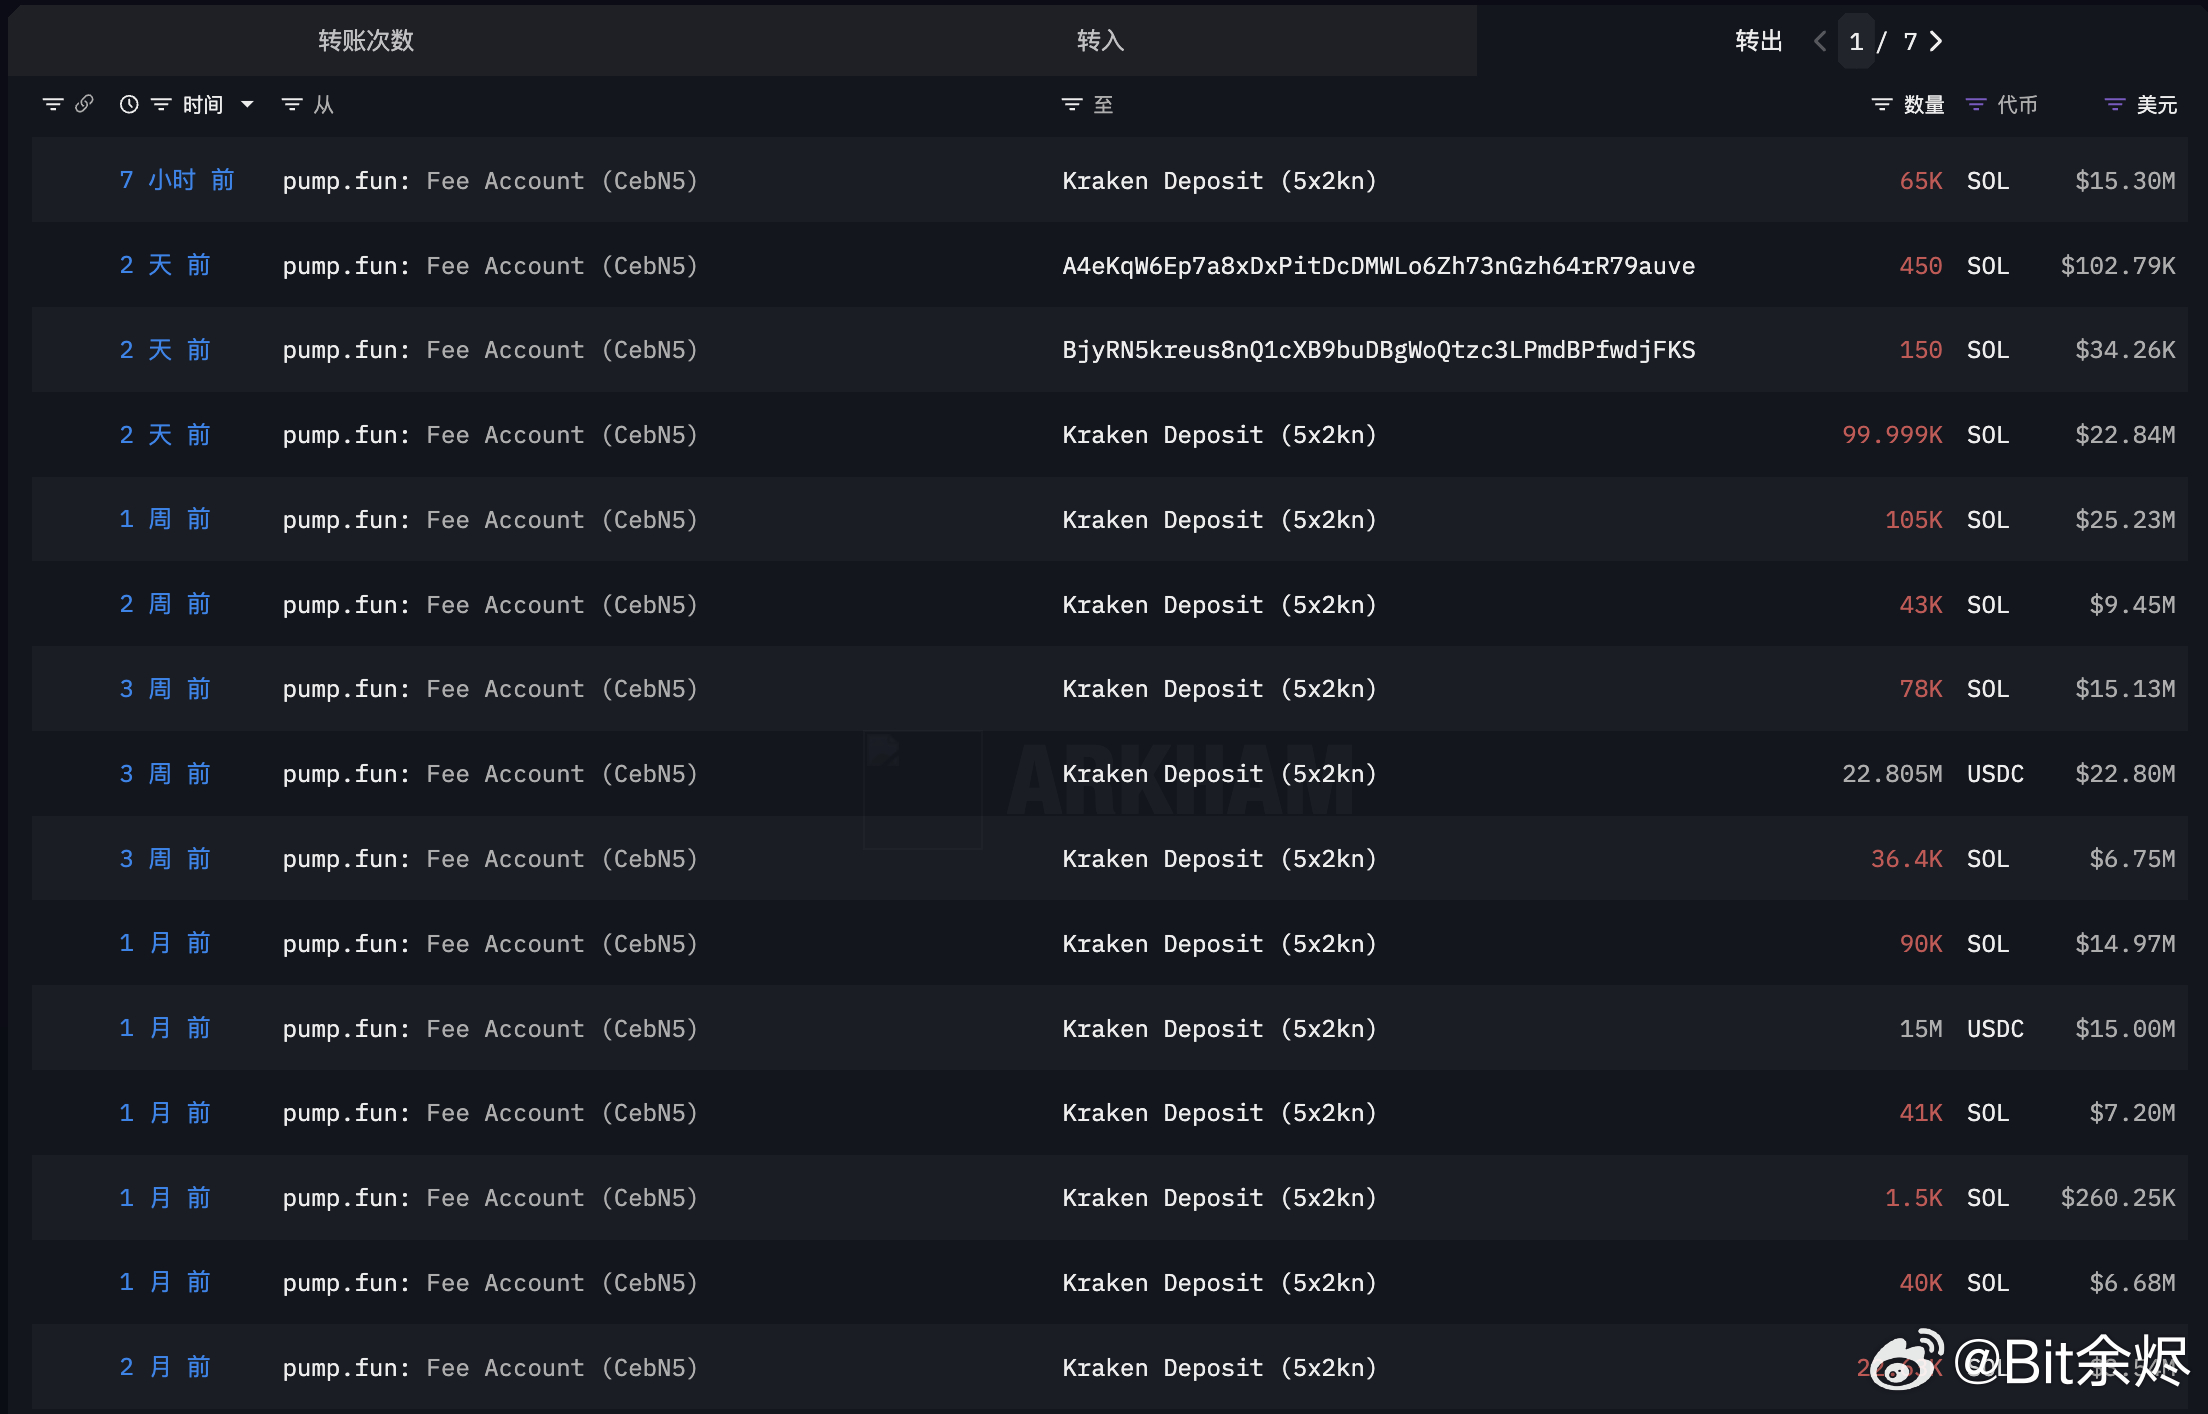Open the filter icon beside the link column
The height and width of the screenshot is (1414, 2208).
pos(53,104)
